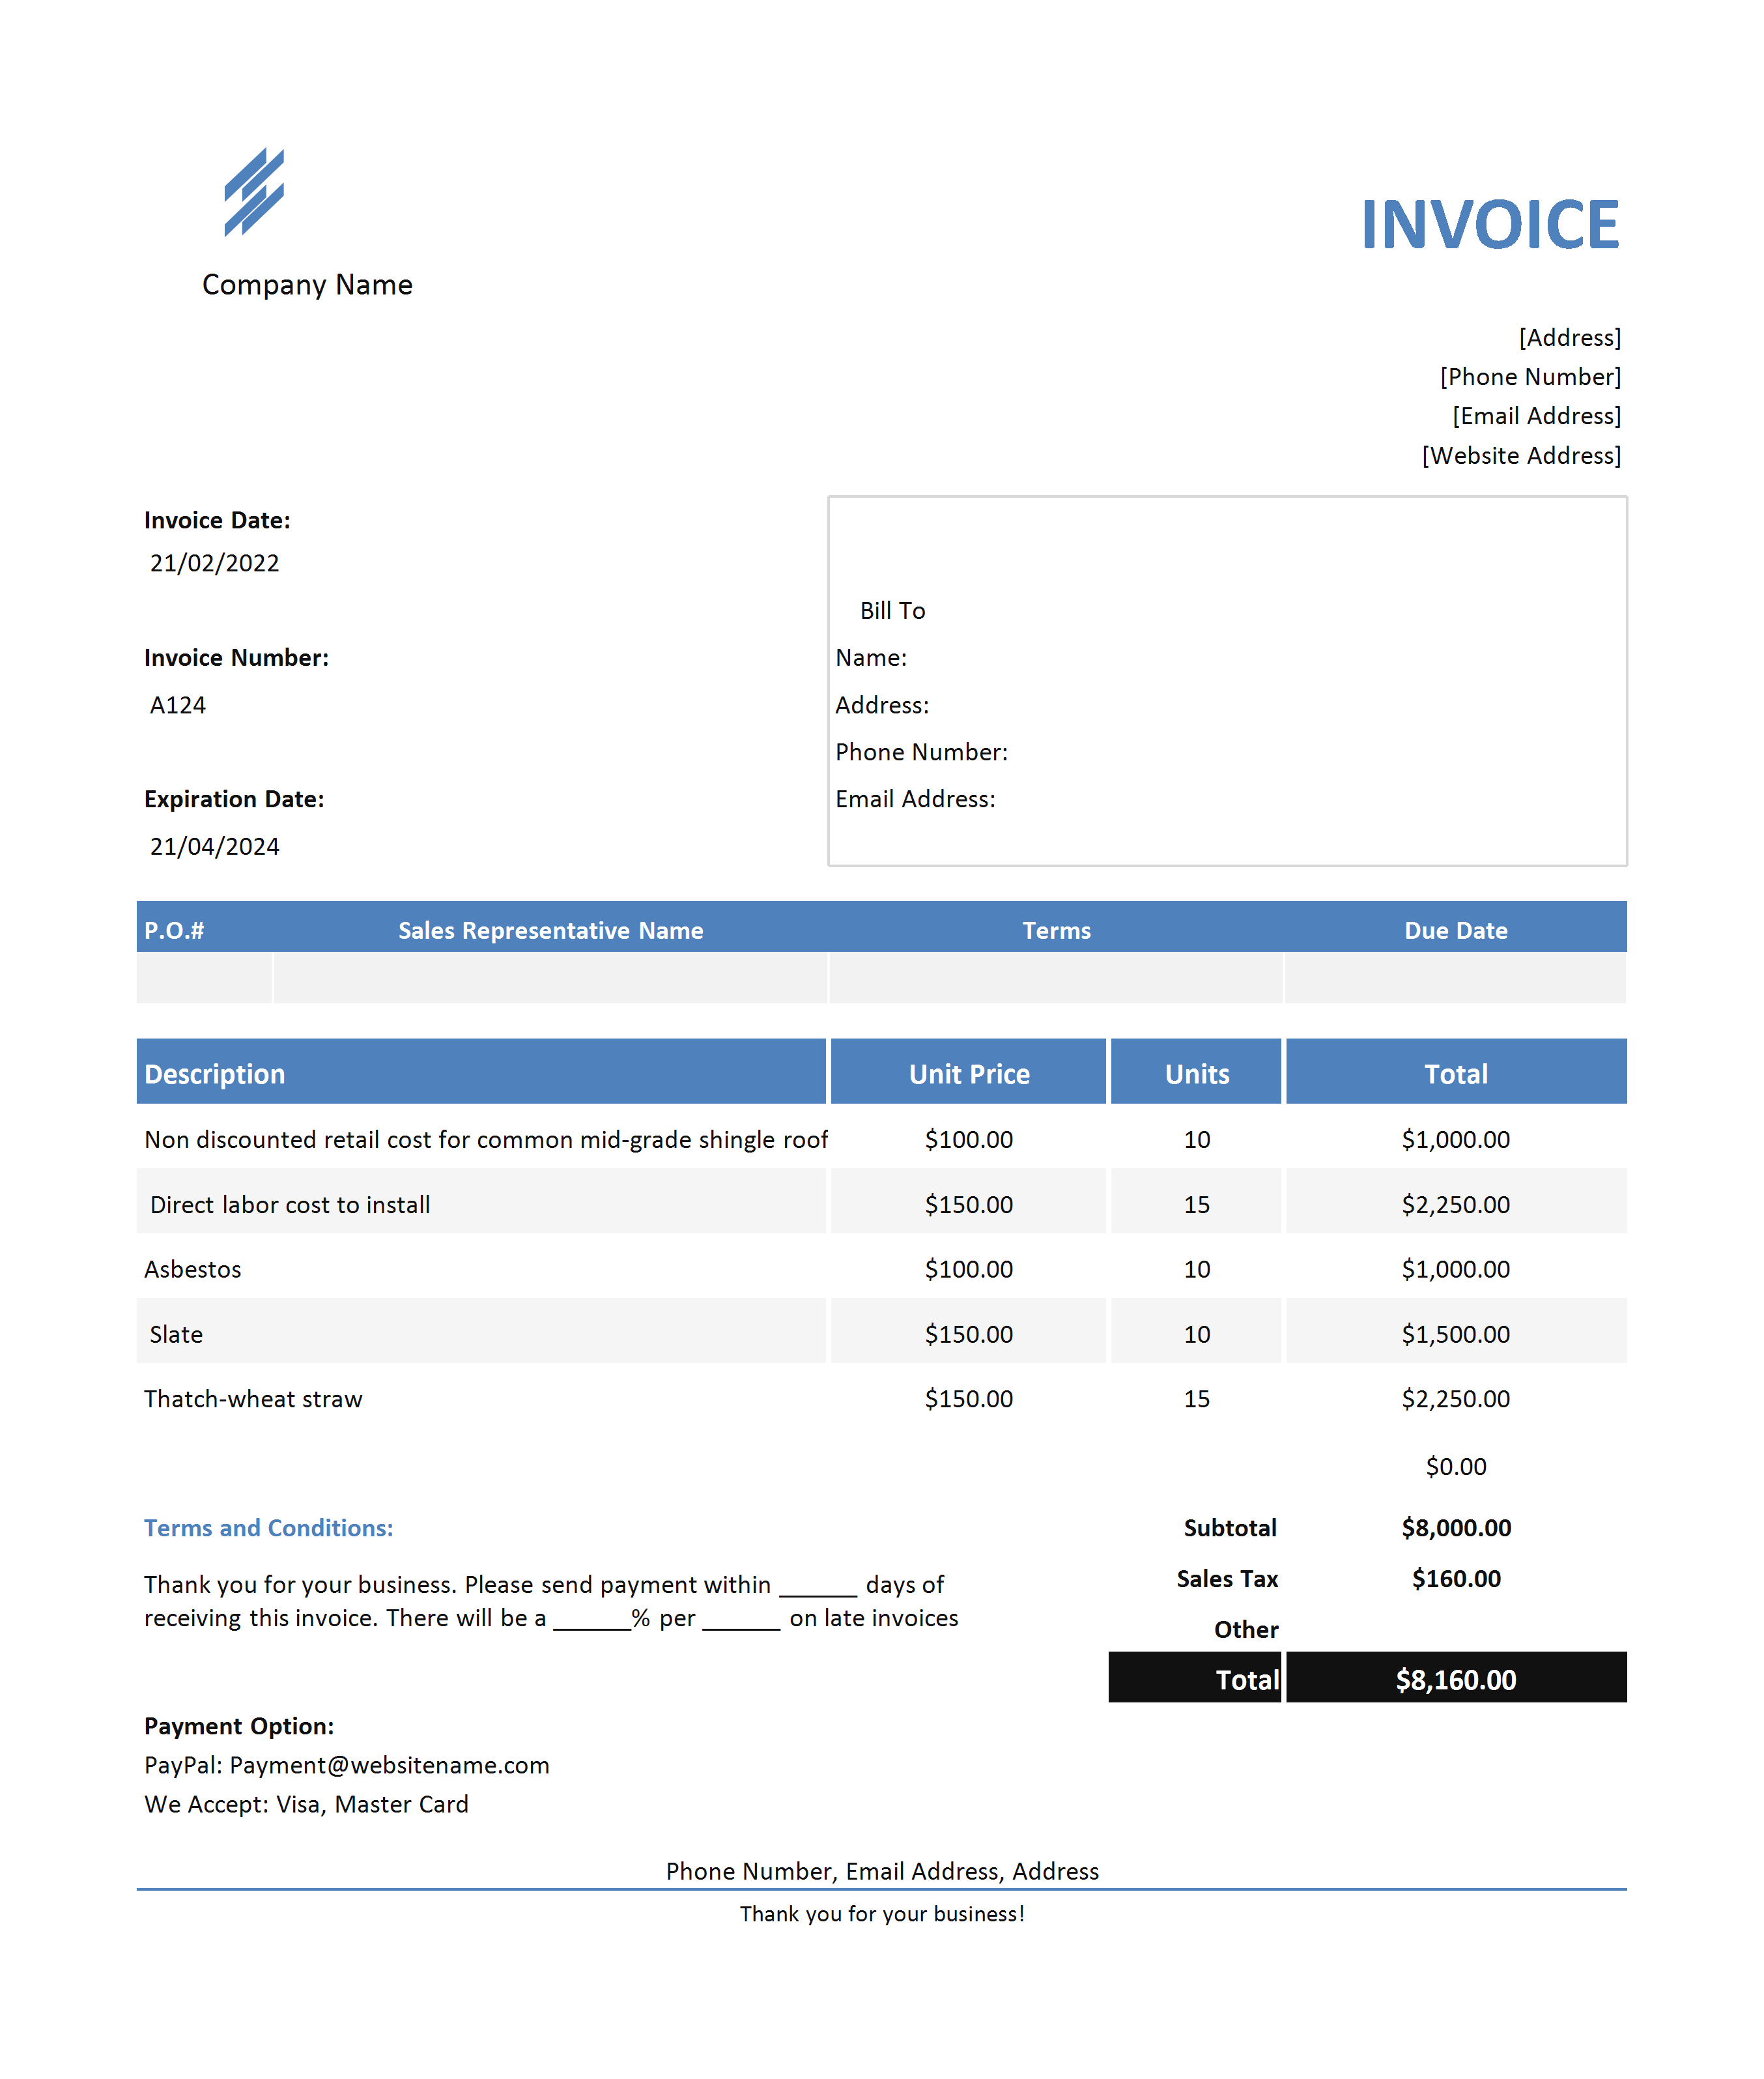The width and height of the screenshot is (1764, 2079).
Task: Select the Company Name text
Action: (x=307, y=285)
